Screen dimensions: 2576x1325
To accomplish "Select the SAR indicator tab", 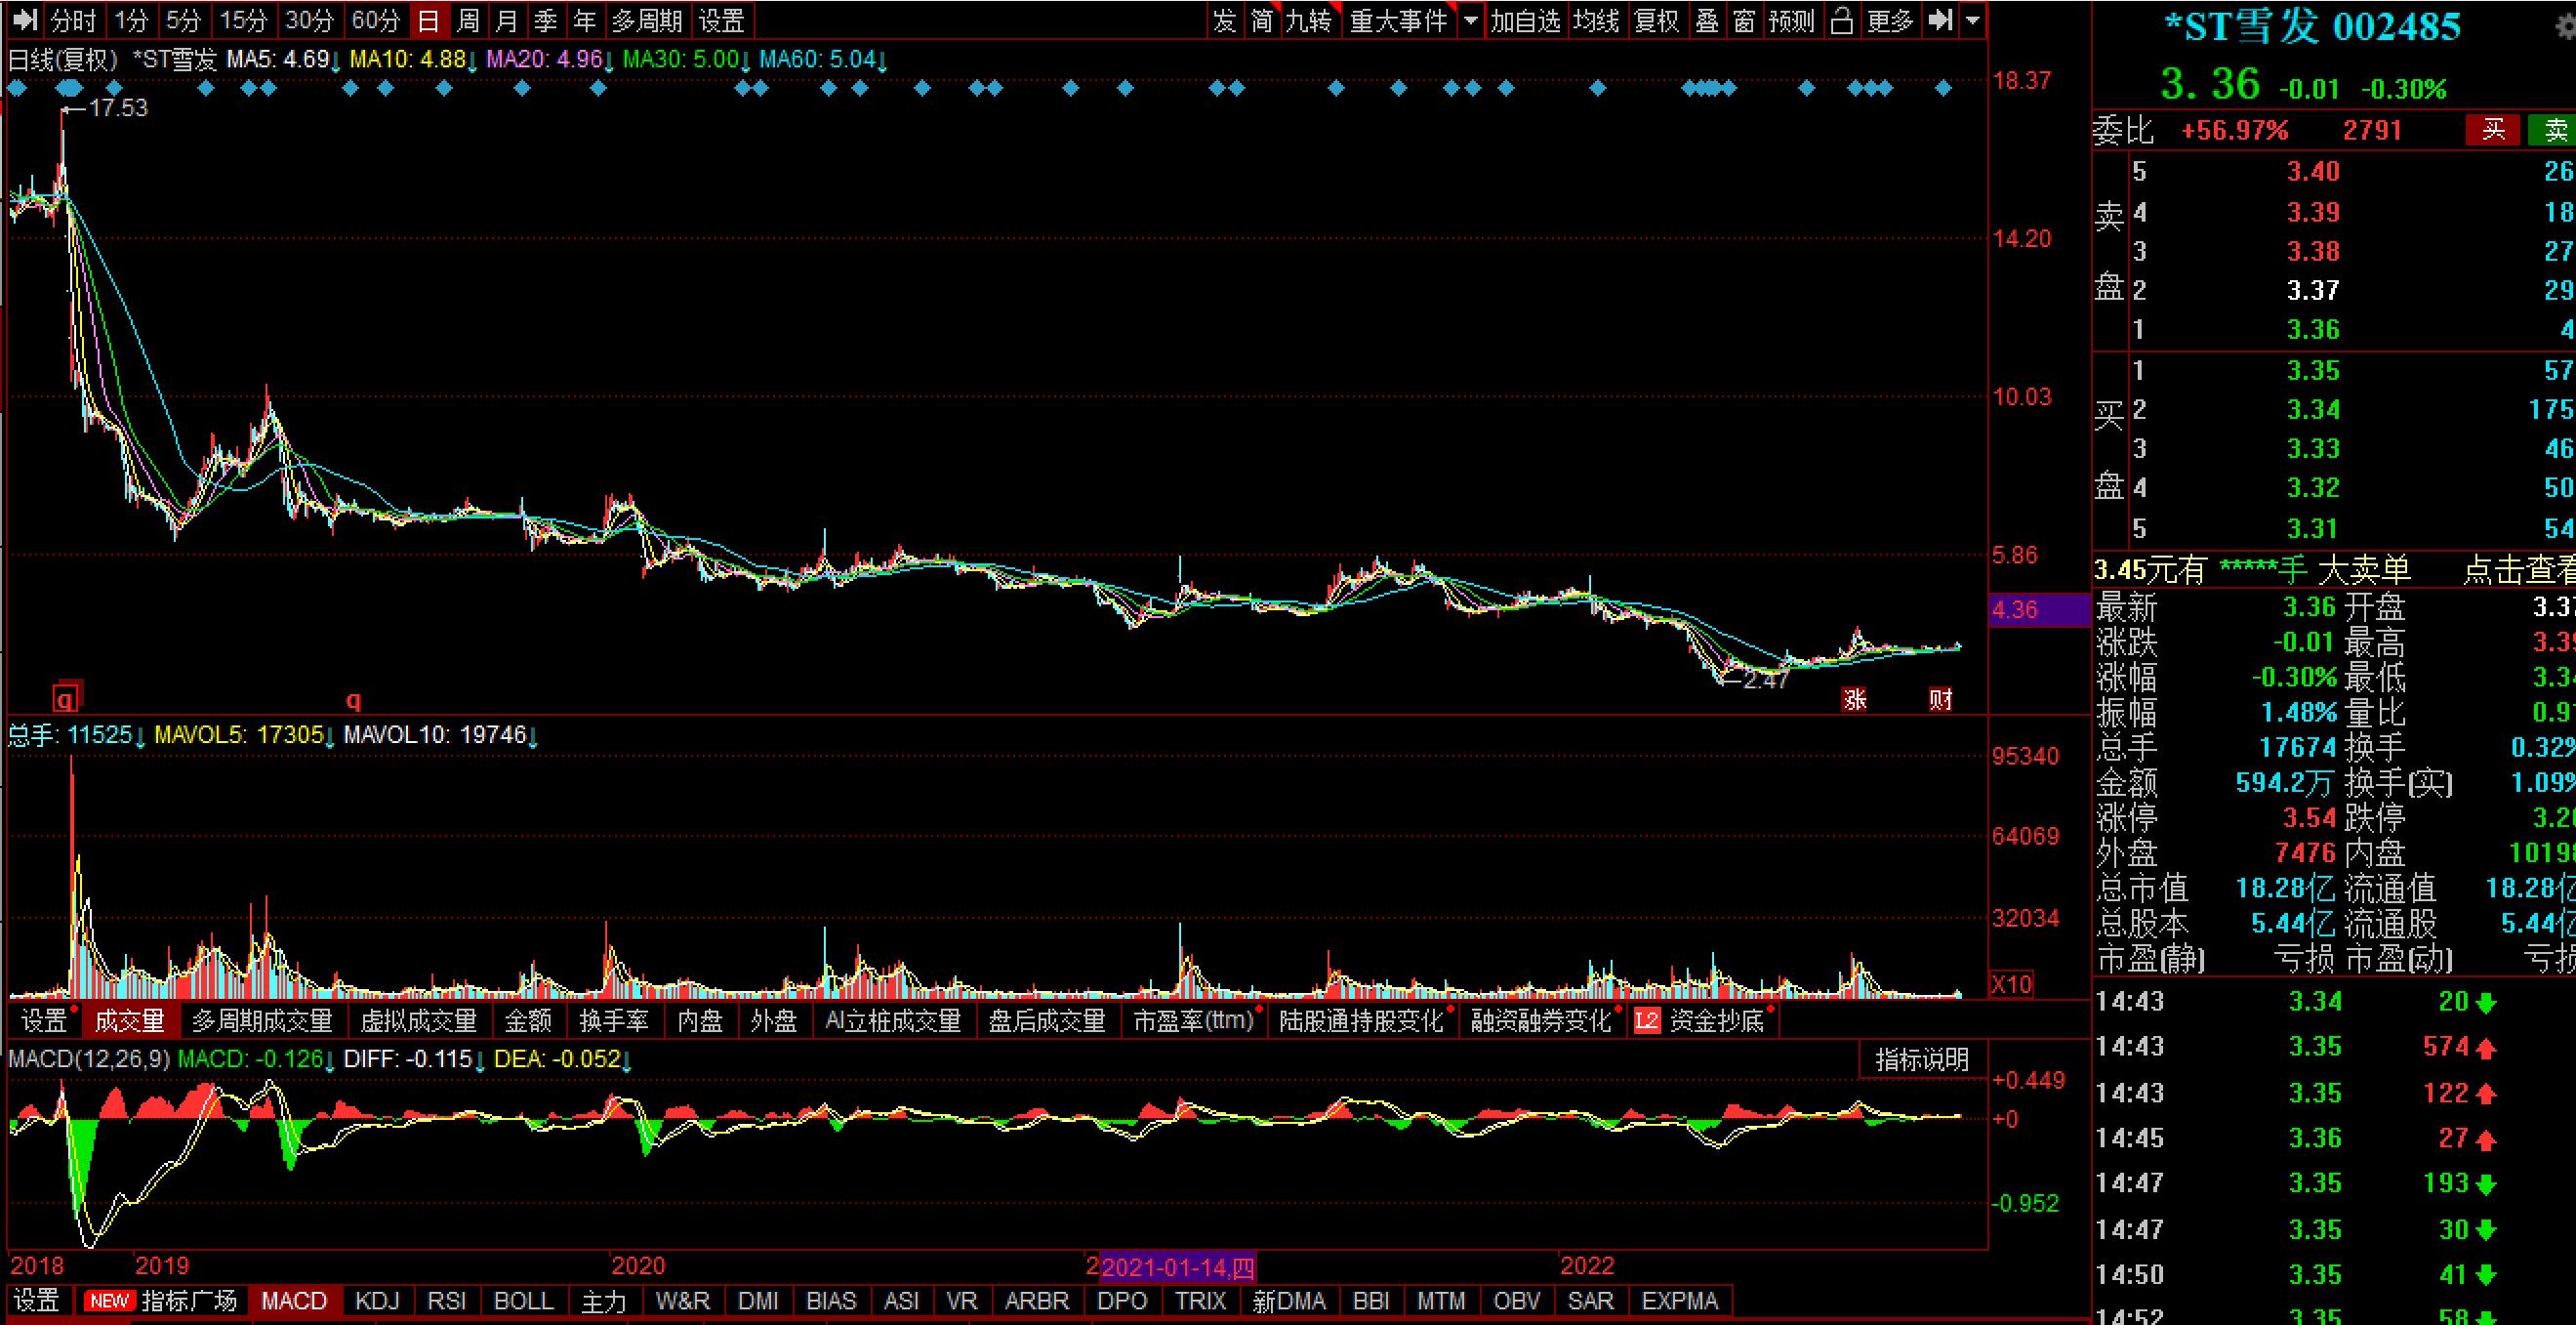I will click(x=1590, y=1300).
